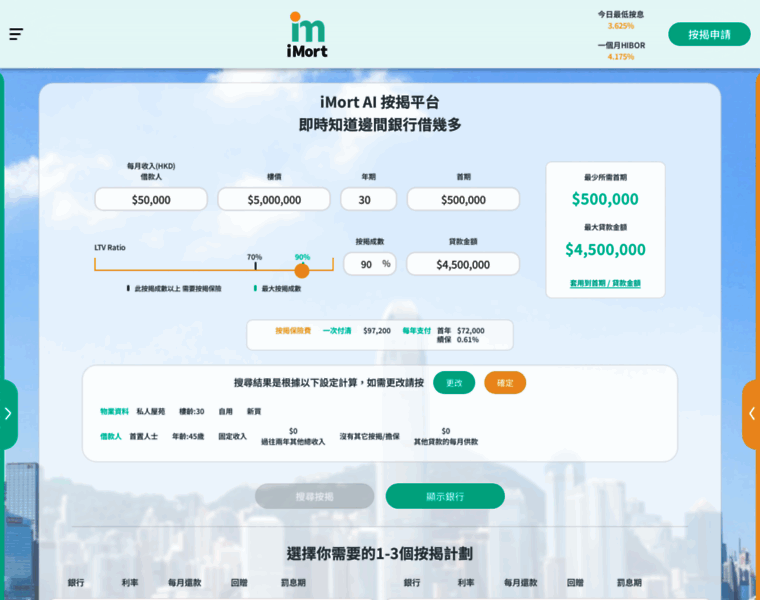Click the left table 每月還款 column header
This screenshot has width=760, height=600.
[184, 583]
